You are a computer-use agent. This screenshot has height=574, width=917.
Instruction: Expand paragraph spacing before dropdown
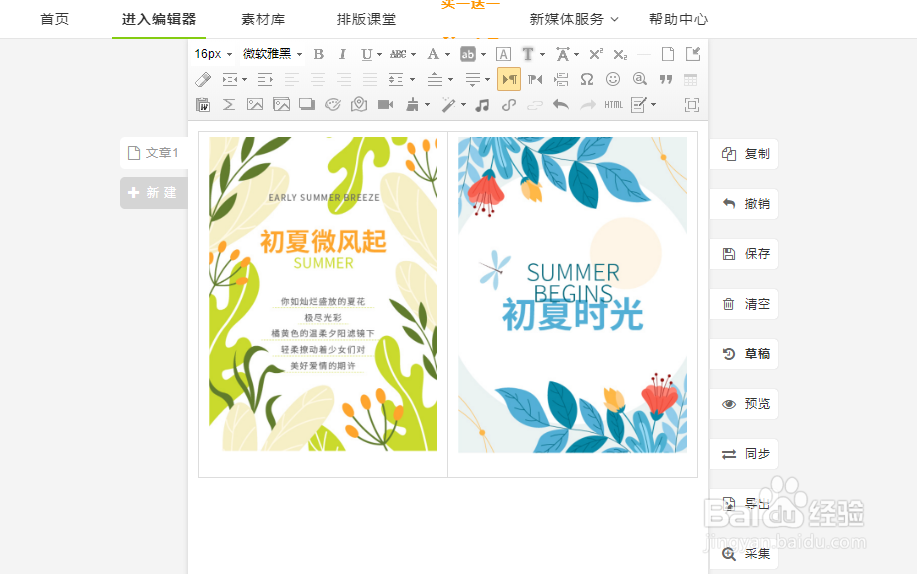[x=450, y=80]
